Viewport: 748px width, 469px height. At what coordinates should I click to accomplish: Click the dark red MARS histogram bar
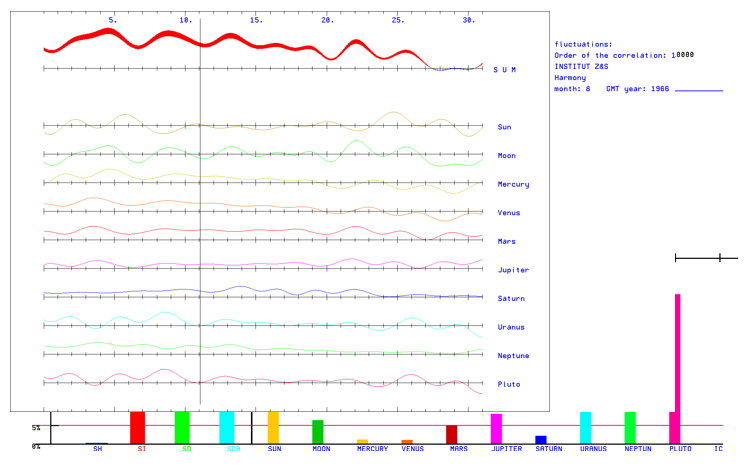click(451, 434)
